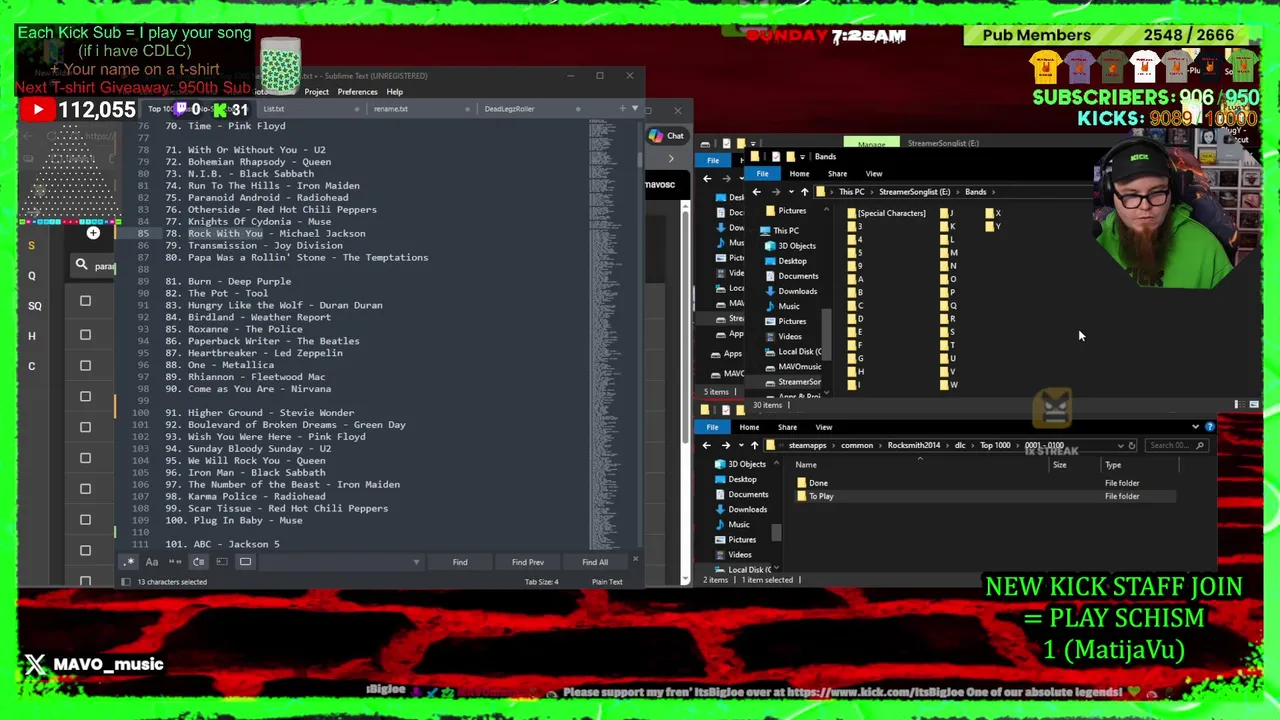This screenshot has width=1280, height=720.
Task: Click the Rocksmith2014 breadcrumb segment
Action: (x=914, y=445)
